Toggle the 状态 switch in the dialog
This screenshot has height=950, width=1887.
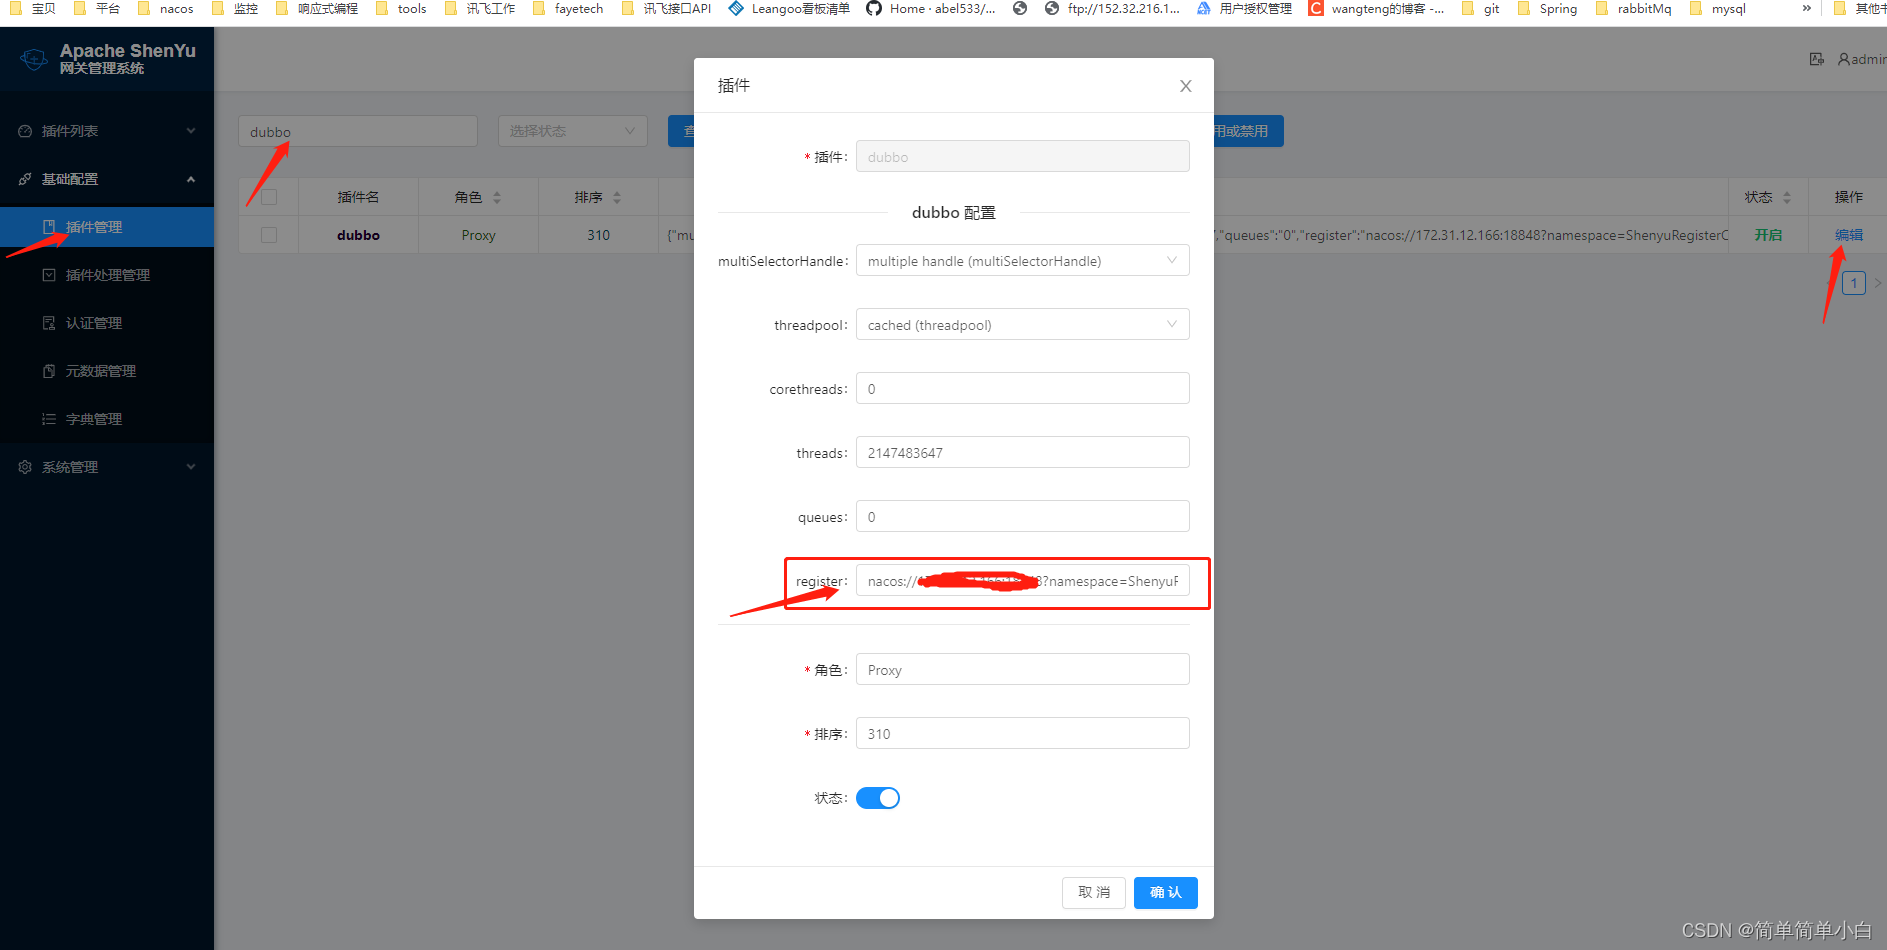878,798
